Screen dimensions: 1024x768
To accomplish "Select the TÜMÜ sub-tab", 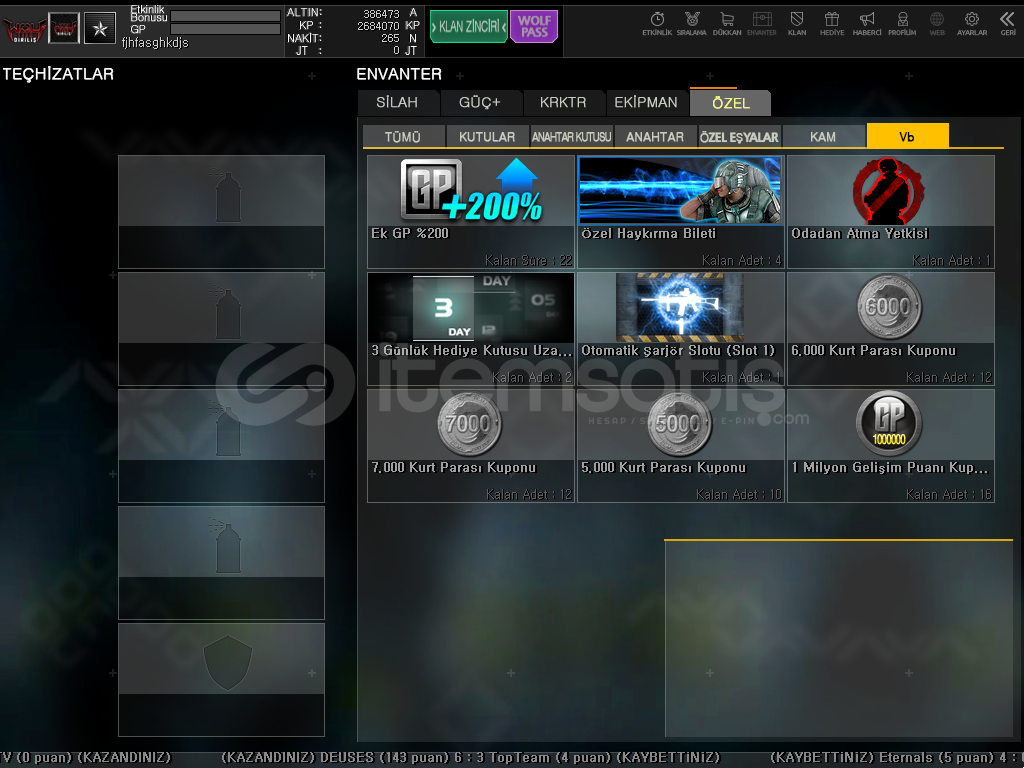I will pyautogui.click(x=403, y=136).
